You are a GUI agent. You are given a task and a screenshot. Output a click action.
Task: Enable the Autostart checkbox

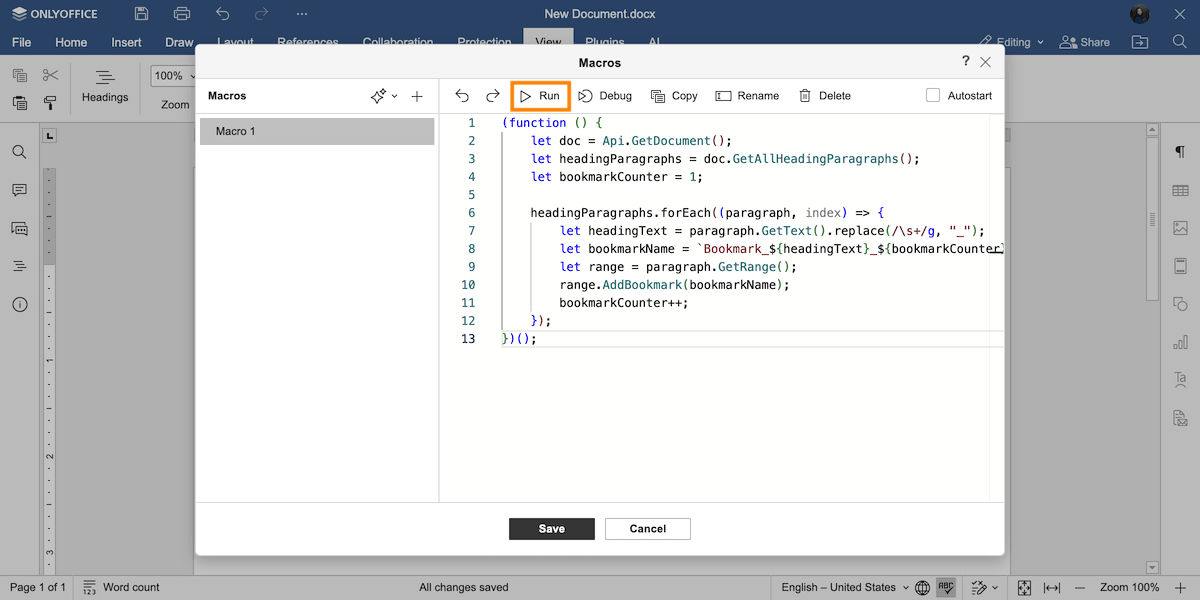point(933,96)
